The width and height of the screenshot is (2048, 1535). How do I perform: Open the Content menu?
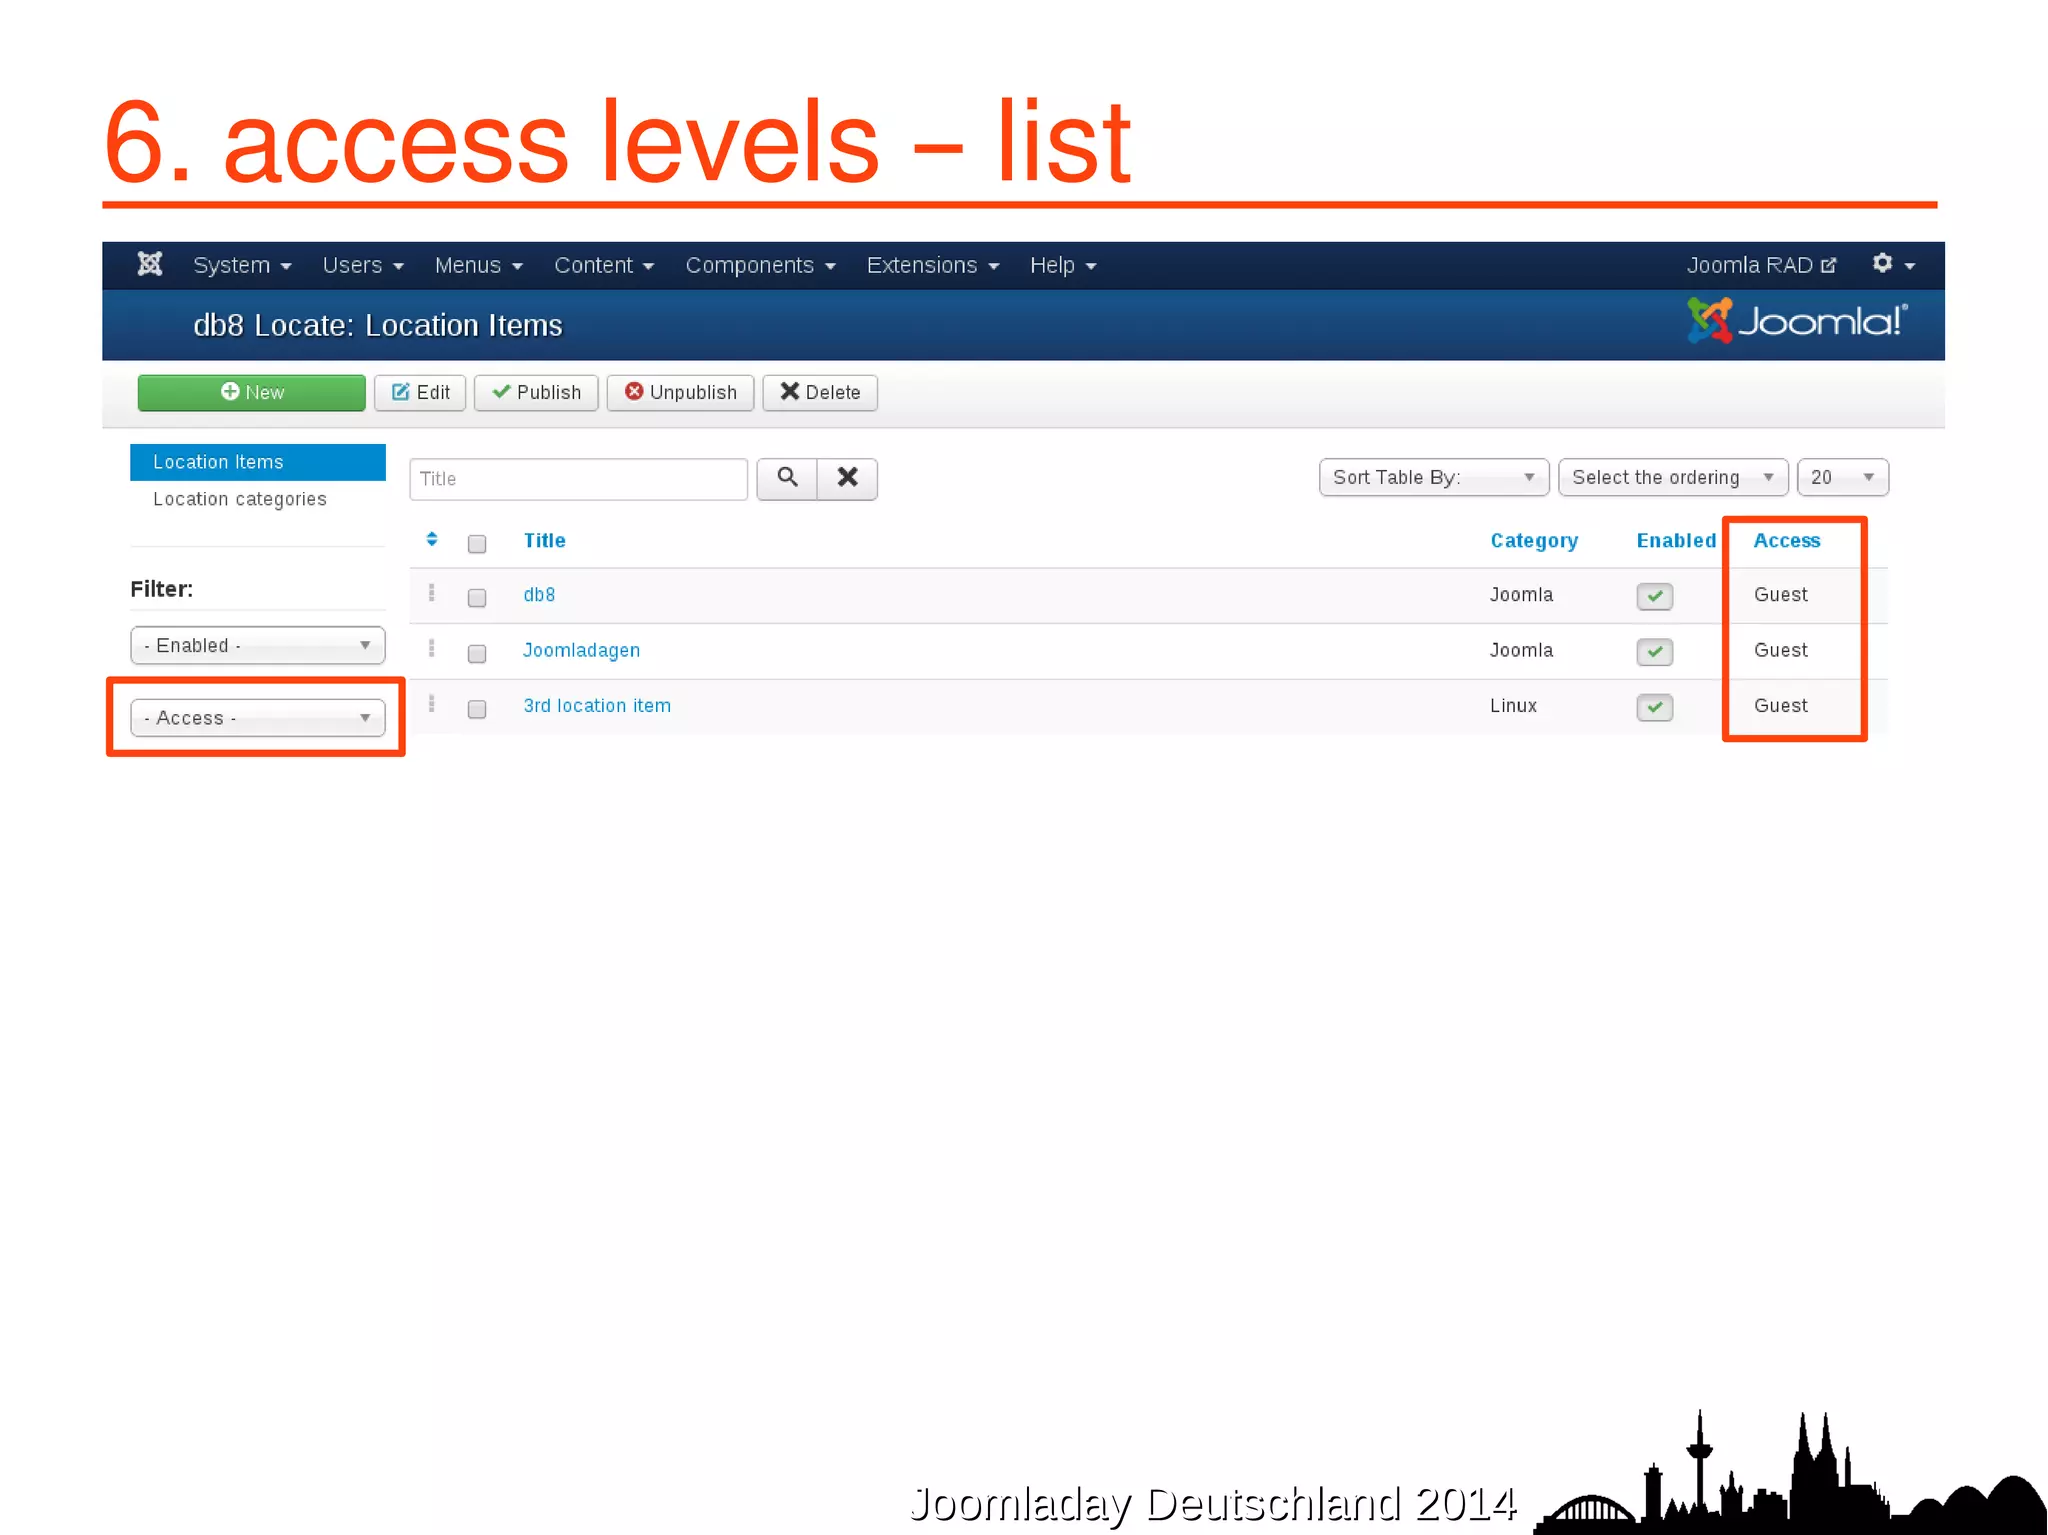point(604,265)
